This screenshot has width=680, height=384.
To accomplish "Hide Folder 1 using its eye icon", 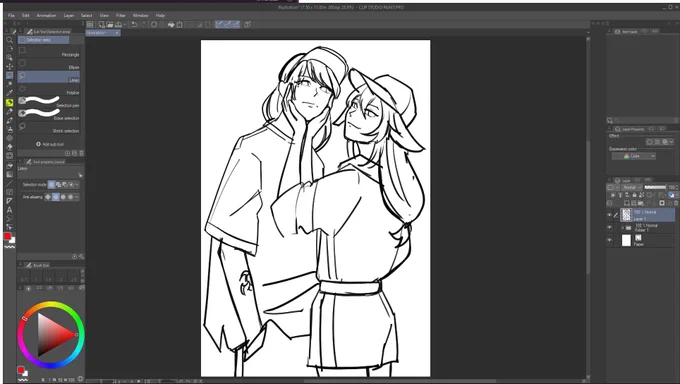I will [x=609, y=227].
